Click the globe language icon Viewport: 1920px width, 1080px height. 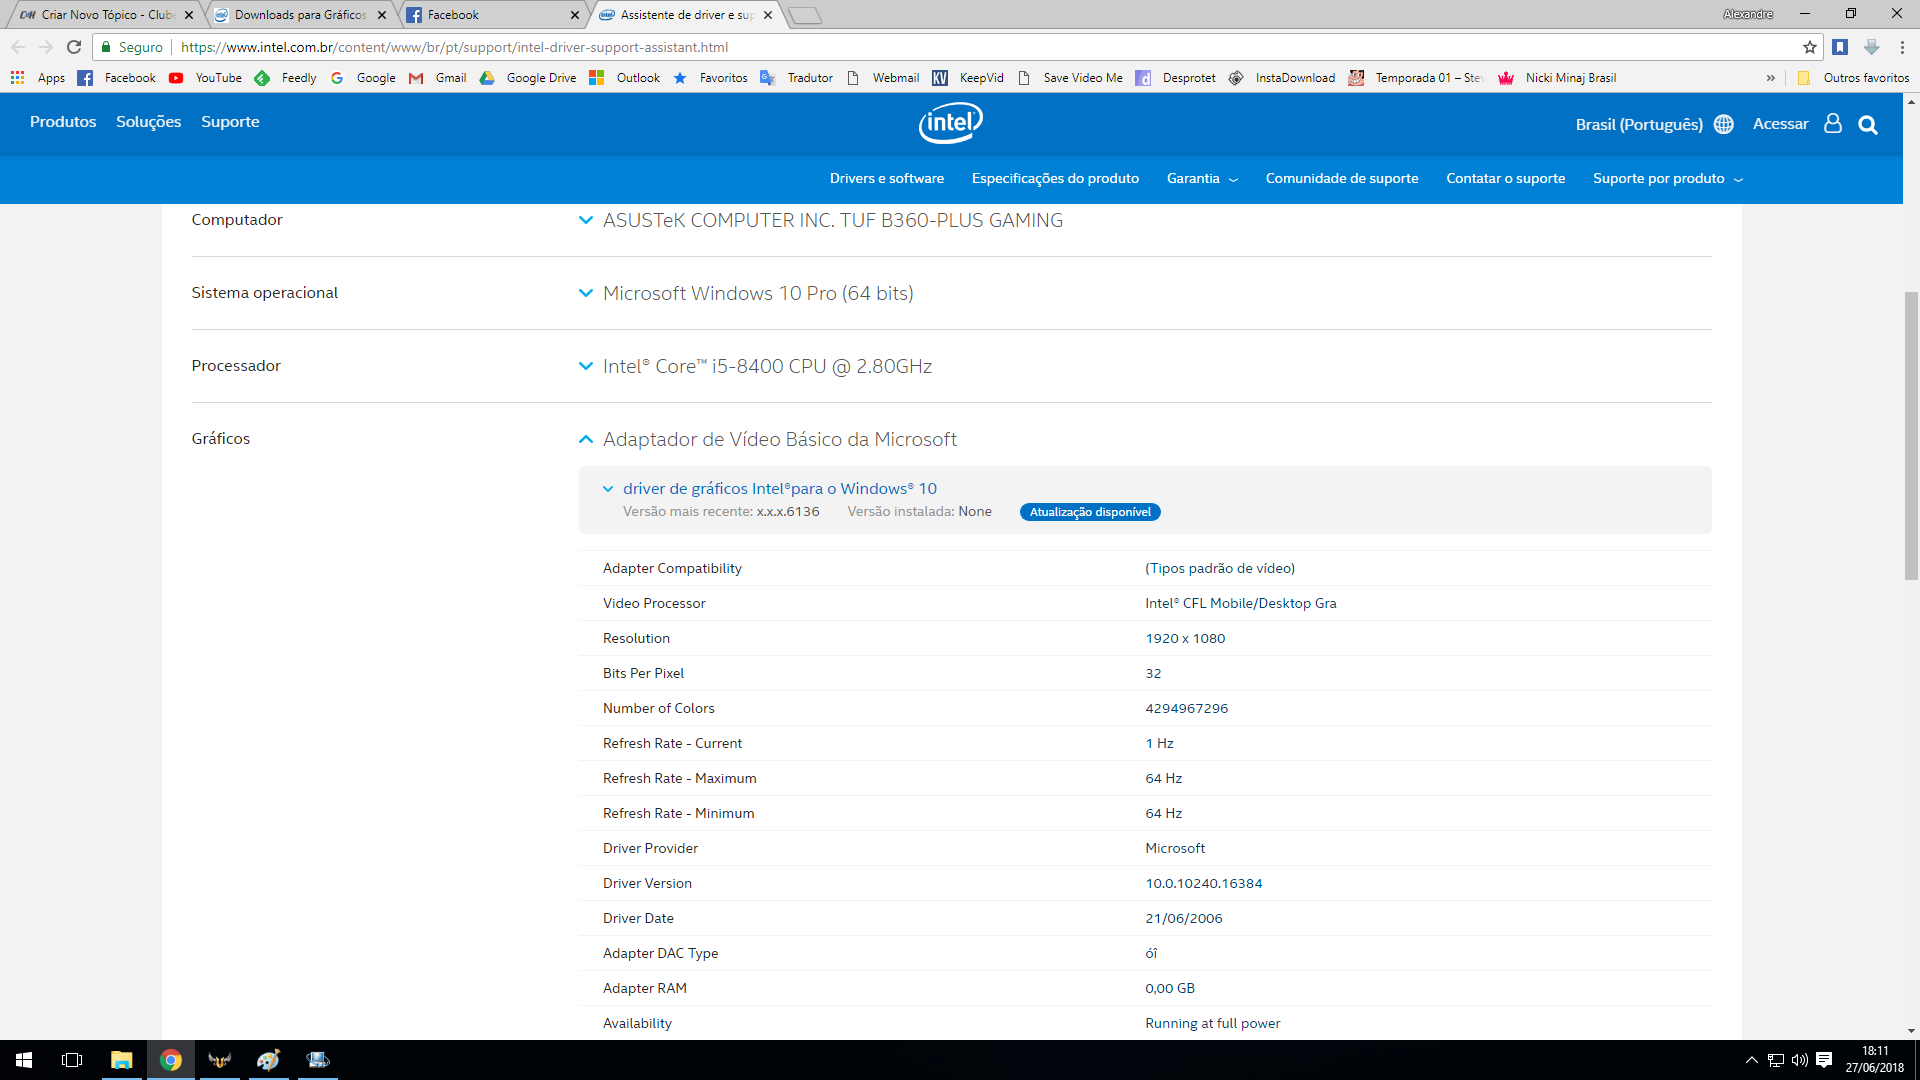coord(1724,124)
